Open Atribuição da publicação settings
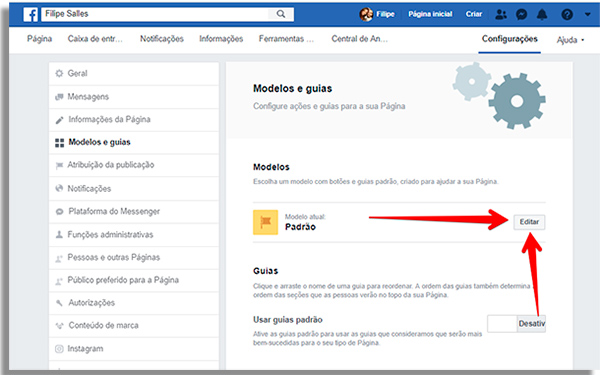 pos(134,165)
